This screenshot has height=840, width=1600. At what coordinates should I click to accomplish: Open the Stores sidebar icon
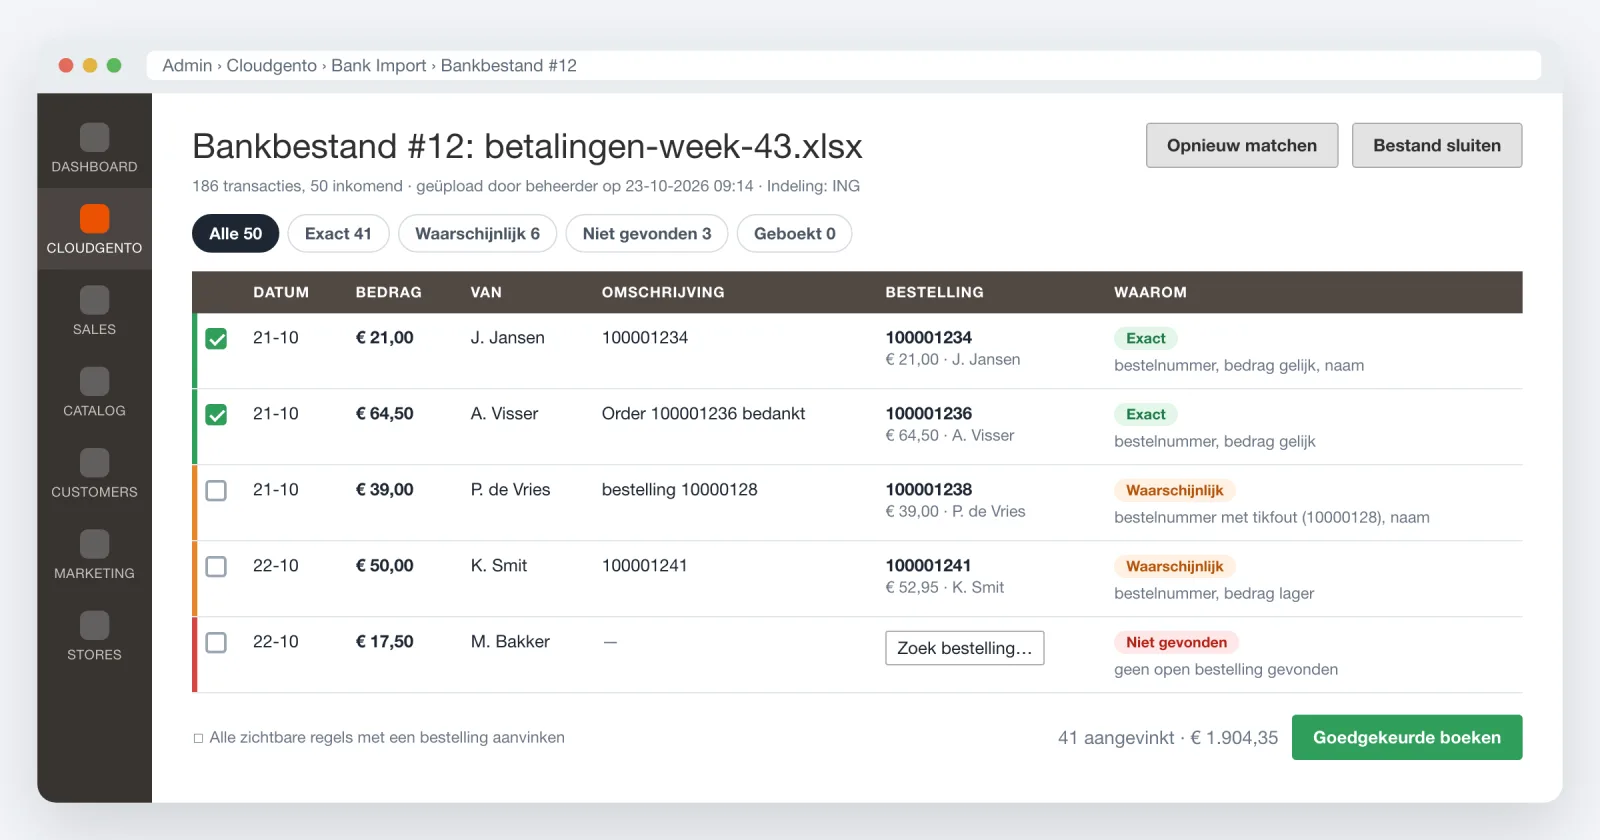coord(94,625)
